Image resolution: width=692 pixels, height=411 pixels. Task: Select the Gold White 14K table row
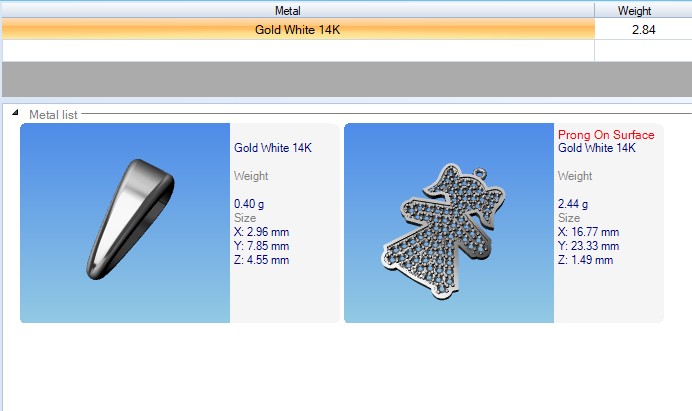(297, 29)
